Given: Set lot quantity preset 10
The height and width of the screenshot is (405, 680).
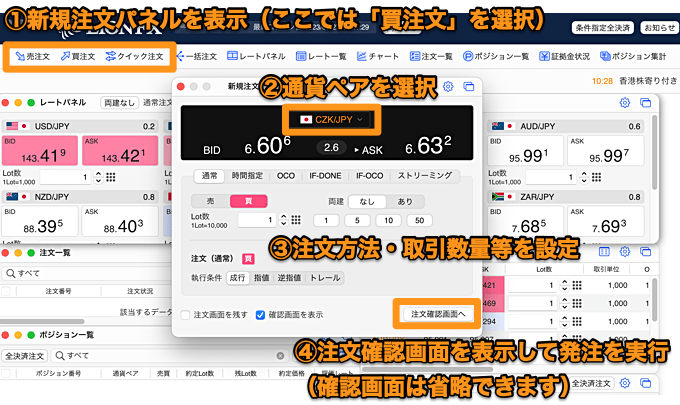Looking at the screenshot, I should (x=389, y=220).
